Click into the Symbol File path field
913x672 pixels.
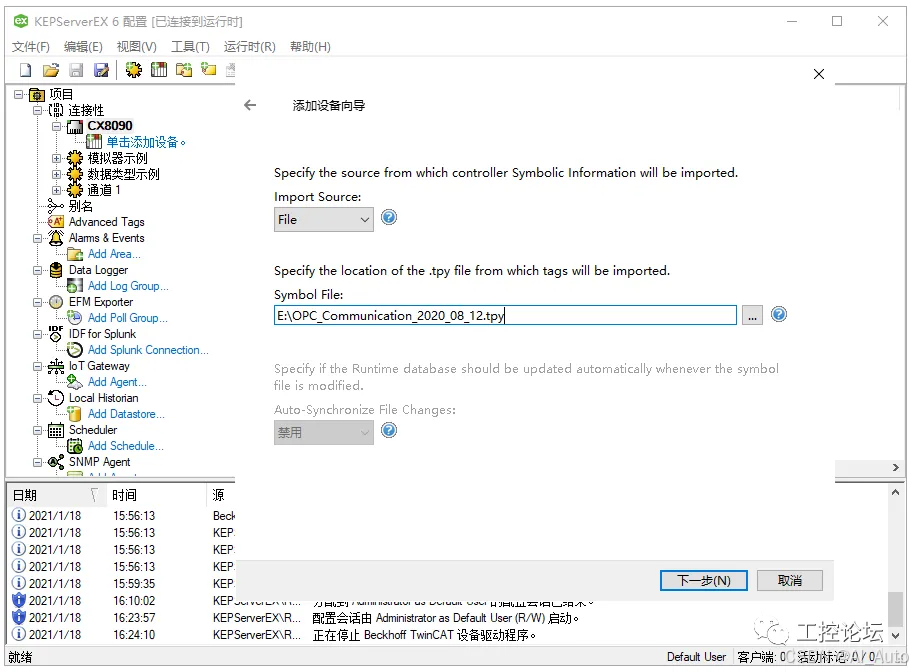coord(505,316)
